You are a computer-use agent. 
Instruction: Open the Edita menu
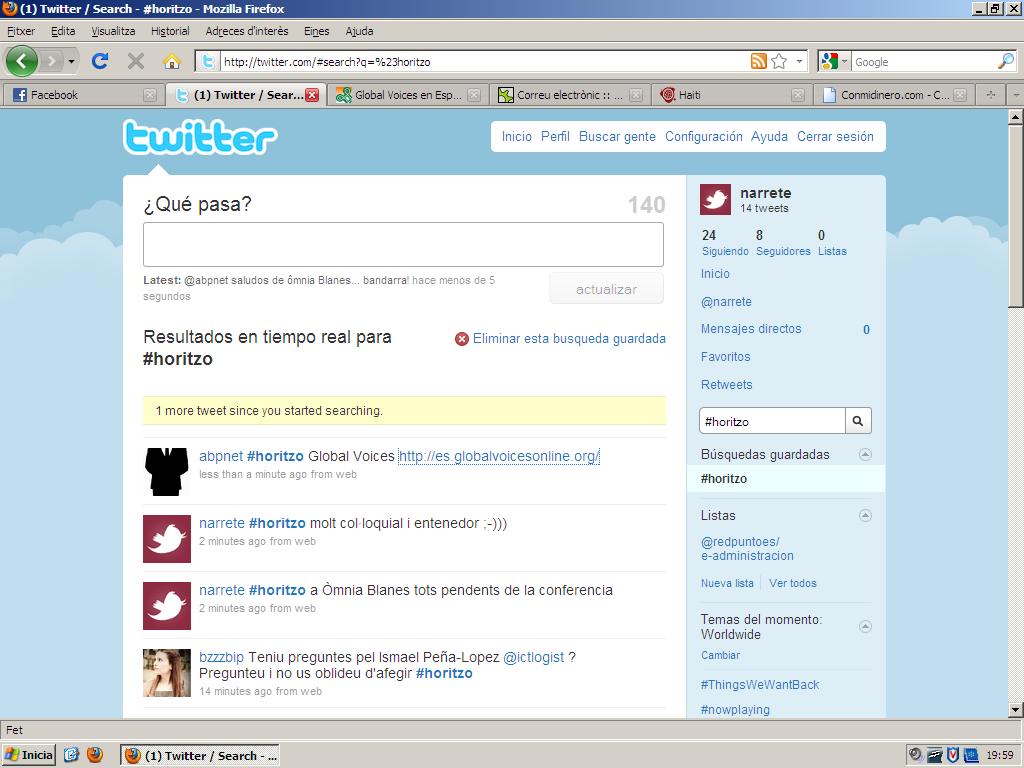tap(63, 31)
